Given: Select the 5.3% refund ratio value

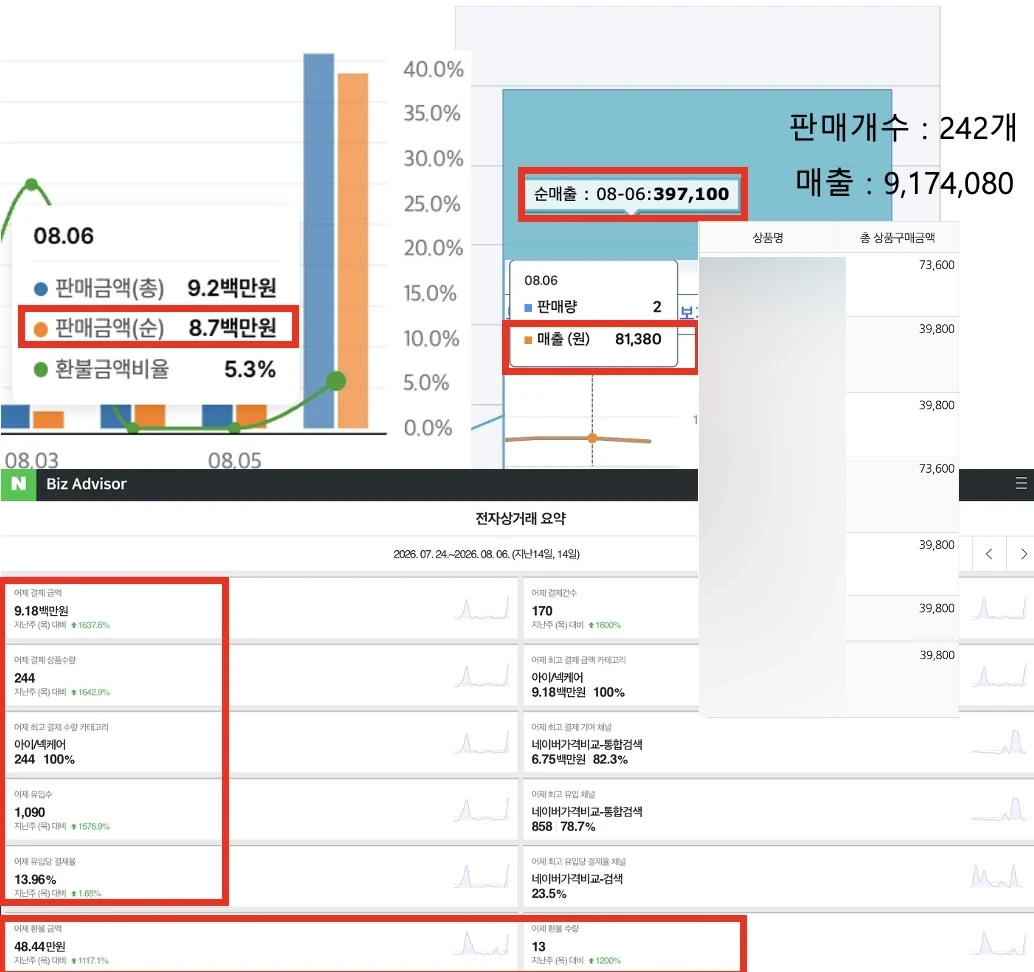Looking at the screenshot, I should [250, 369].
